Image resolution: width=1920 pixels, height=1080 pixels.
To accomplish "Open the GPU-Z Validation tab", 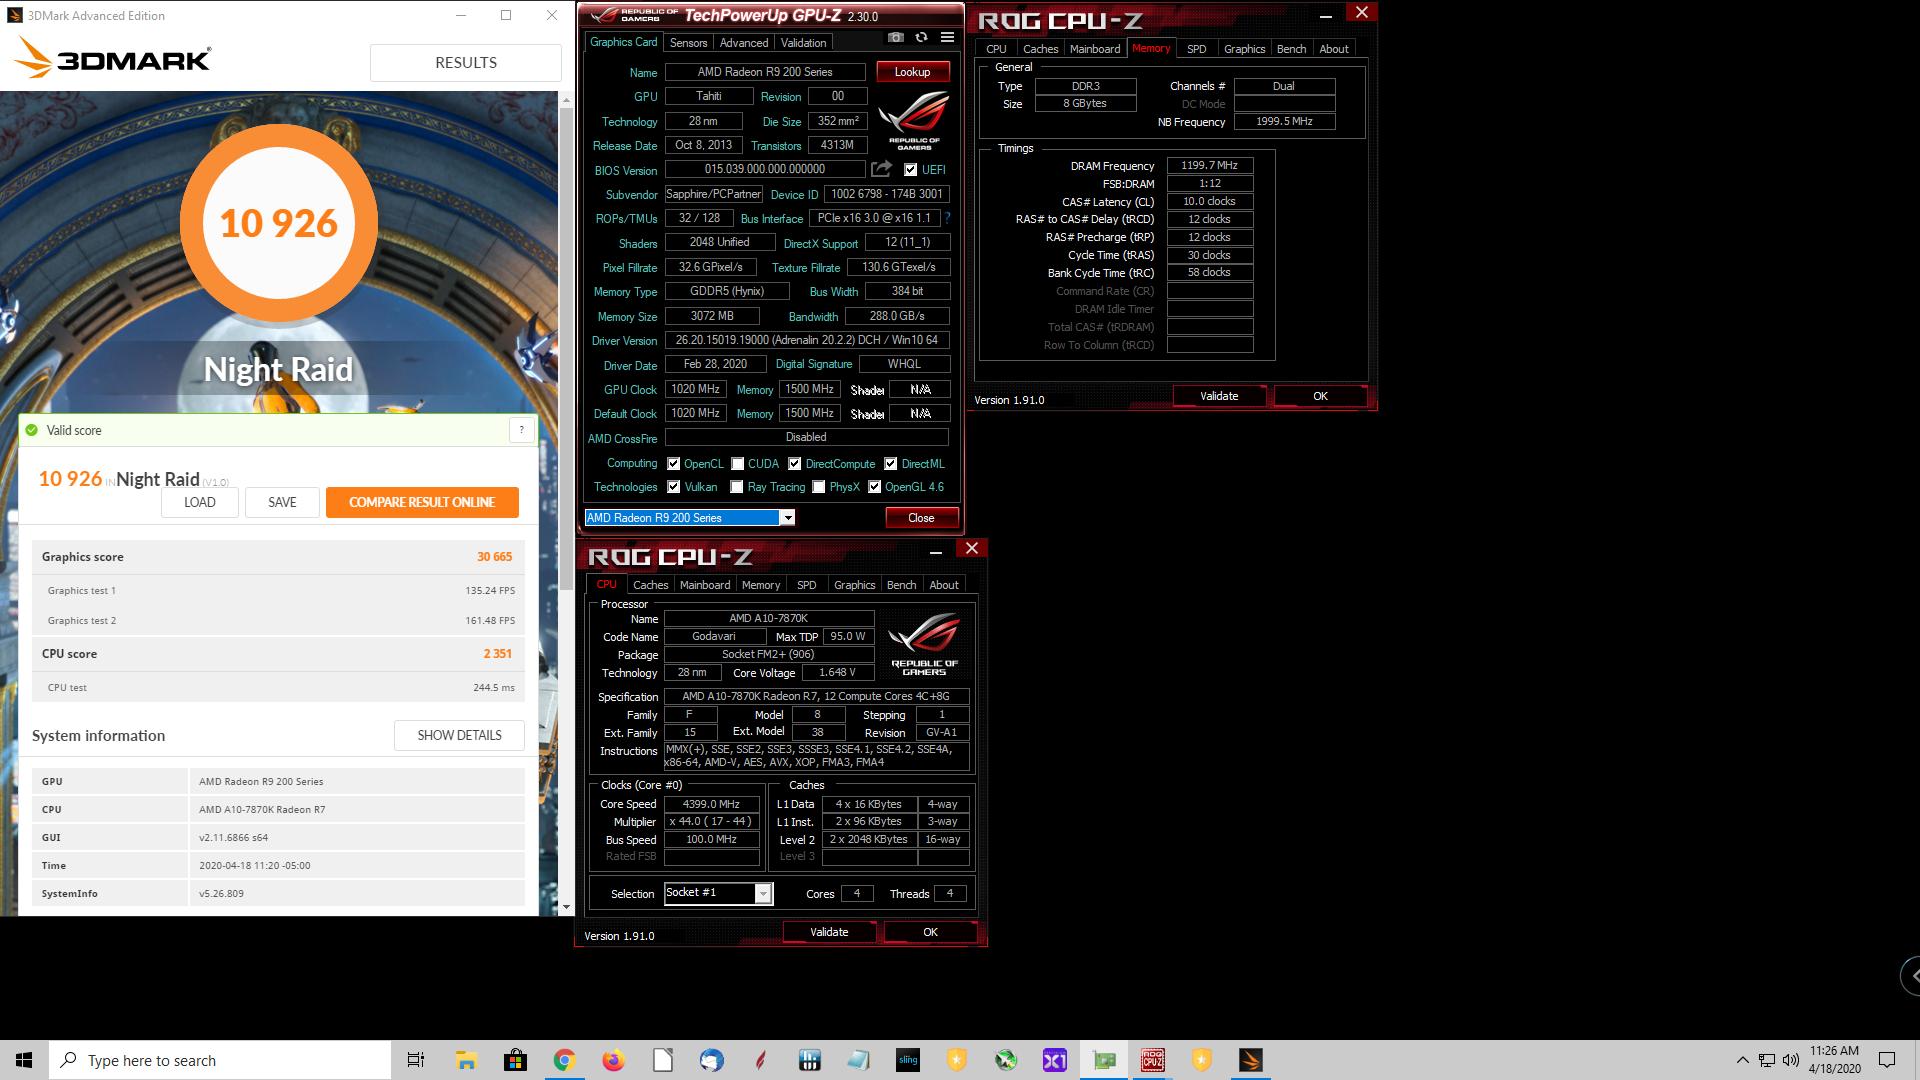I will point(803,43).
